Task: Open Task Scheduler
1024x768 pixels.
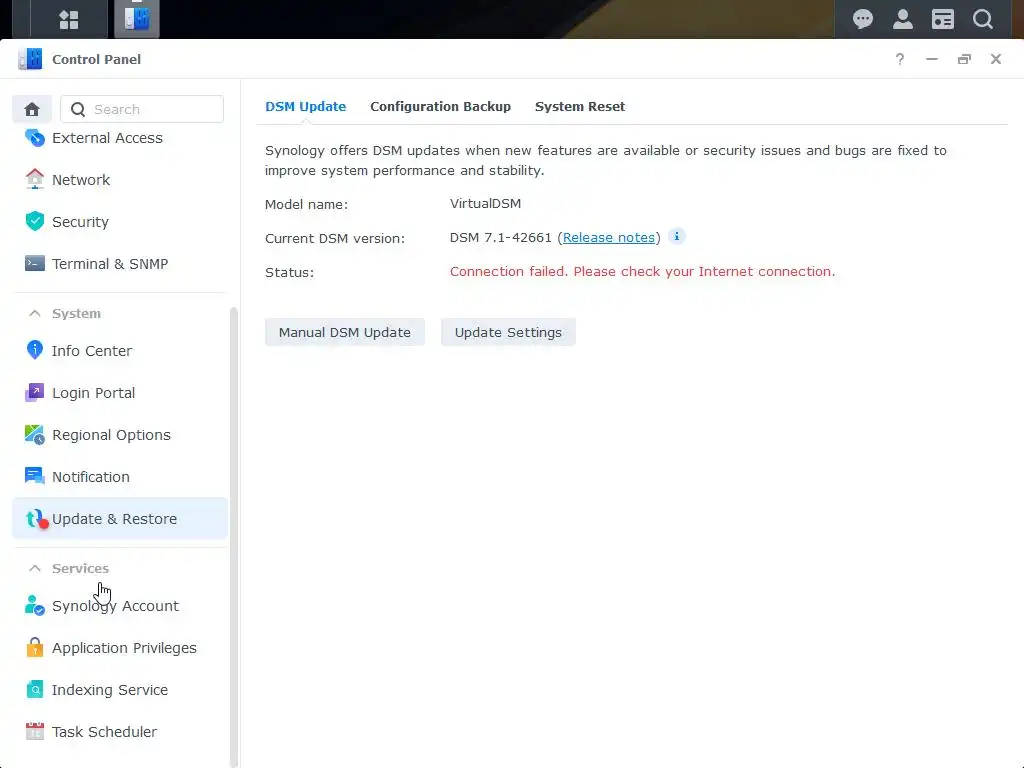Action: pos(120,731)
